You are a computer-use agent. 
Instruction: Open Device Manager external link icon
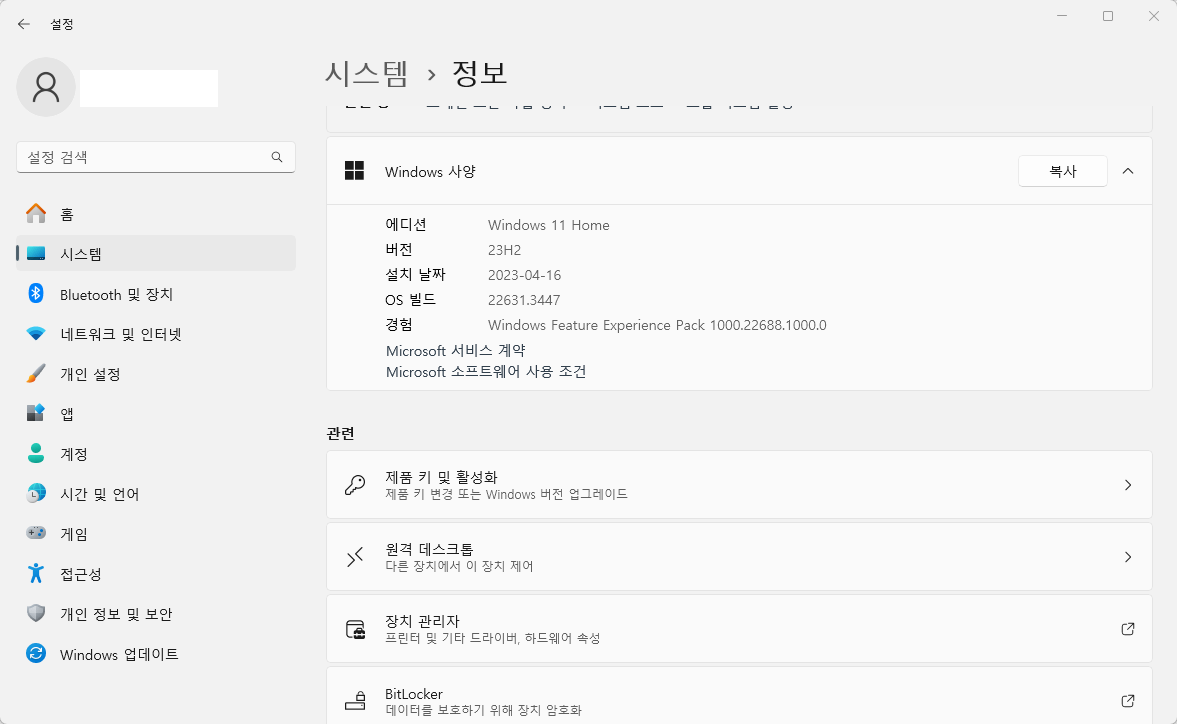(1127, 629)
